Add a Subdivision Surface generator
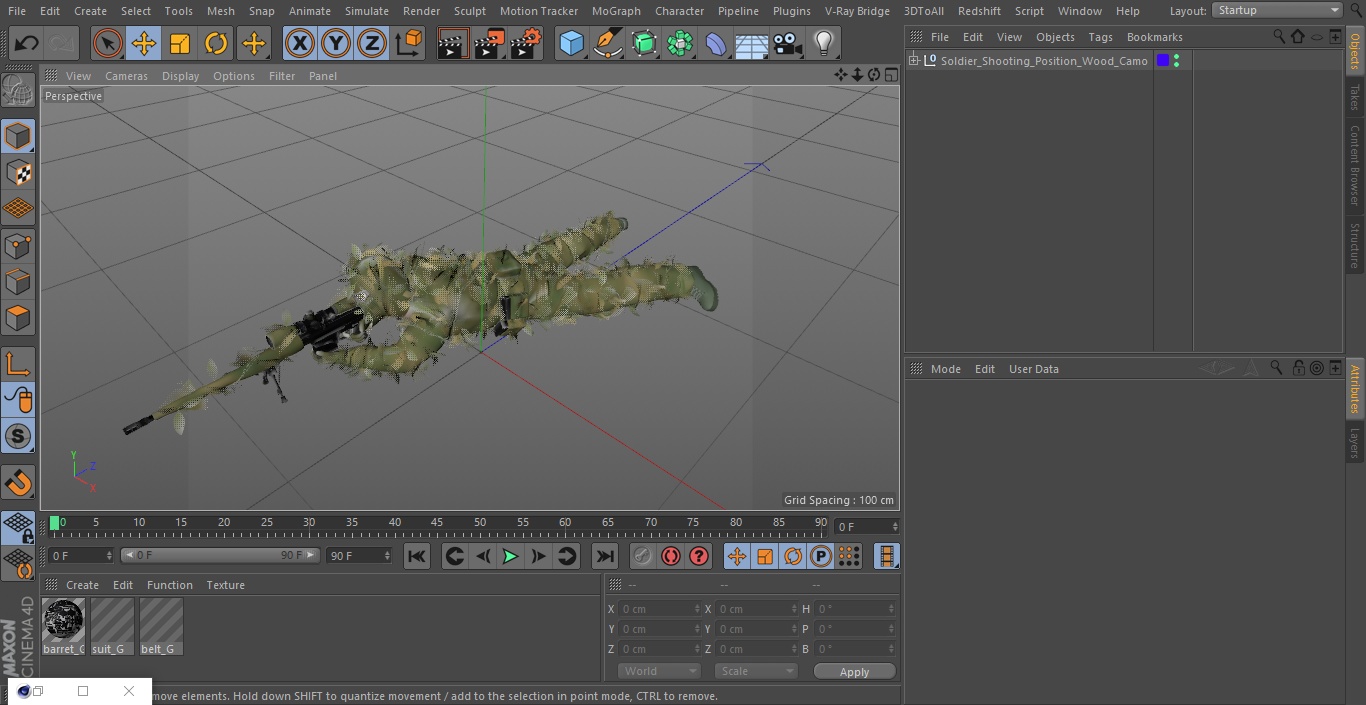The image size is (1366, 705). click(644, 43)
